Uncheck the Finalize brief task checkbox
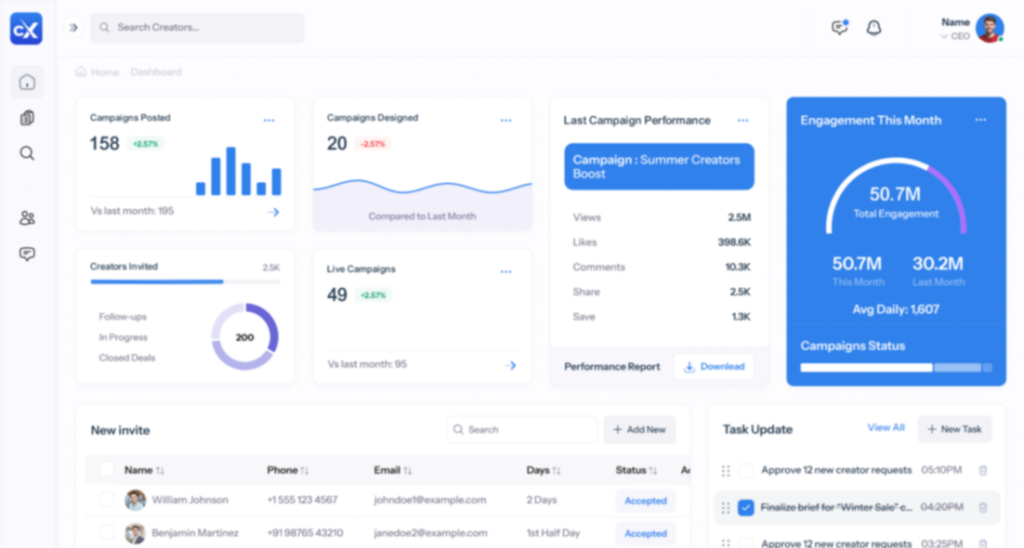 point(746,508)
